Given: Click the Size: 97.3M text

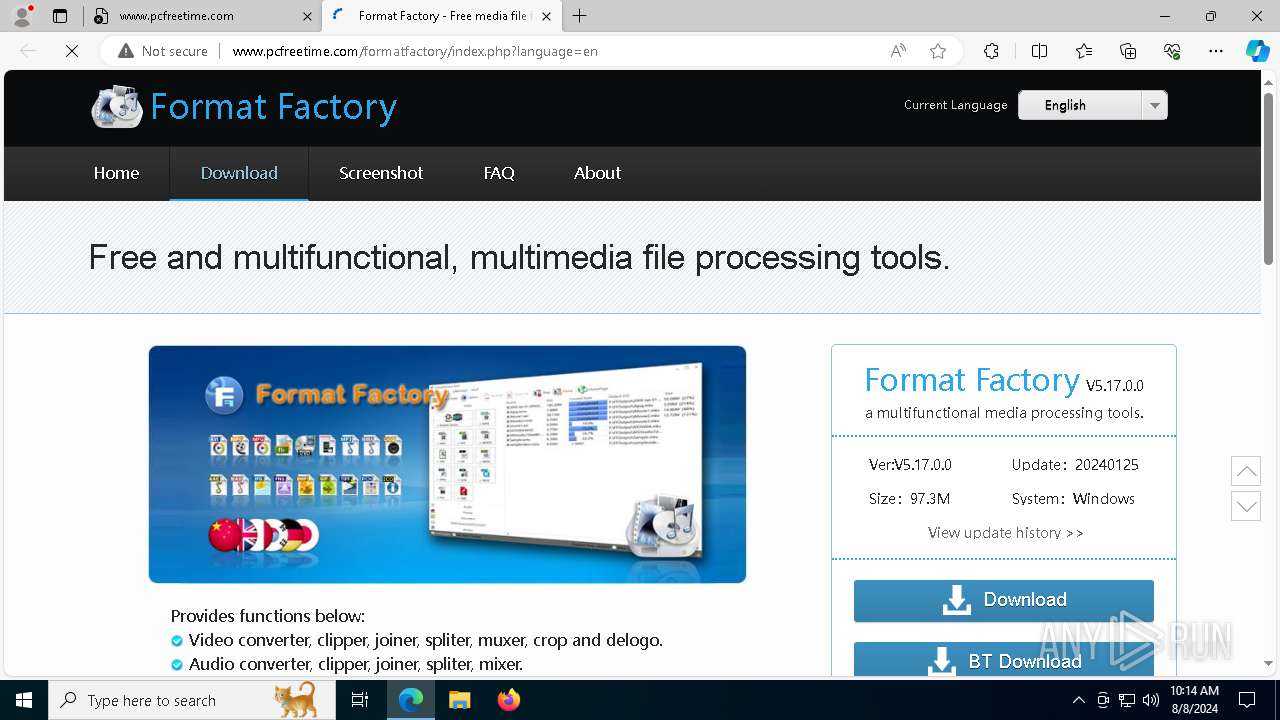Looking at the screenshot, I should coord(909,499).
